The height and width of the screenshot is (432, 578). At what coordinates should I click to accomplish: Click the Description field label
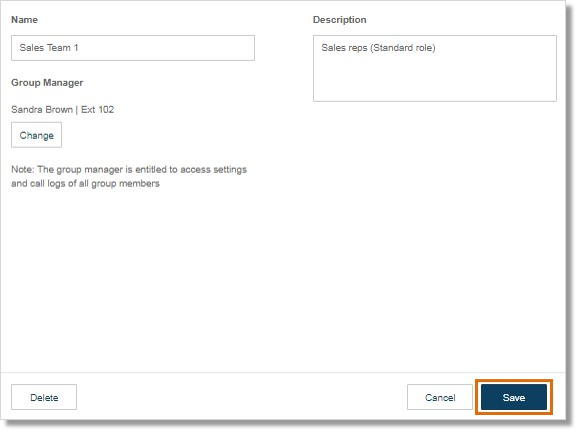(340, 20)
